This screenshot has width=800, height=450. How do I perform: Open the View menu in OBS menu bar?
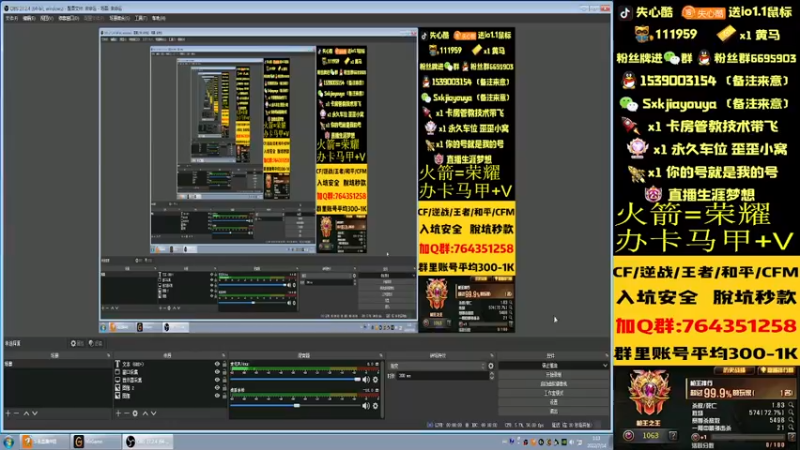click(46, 18)
